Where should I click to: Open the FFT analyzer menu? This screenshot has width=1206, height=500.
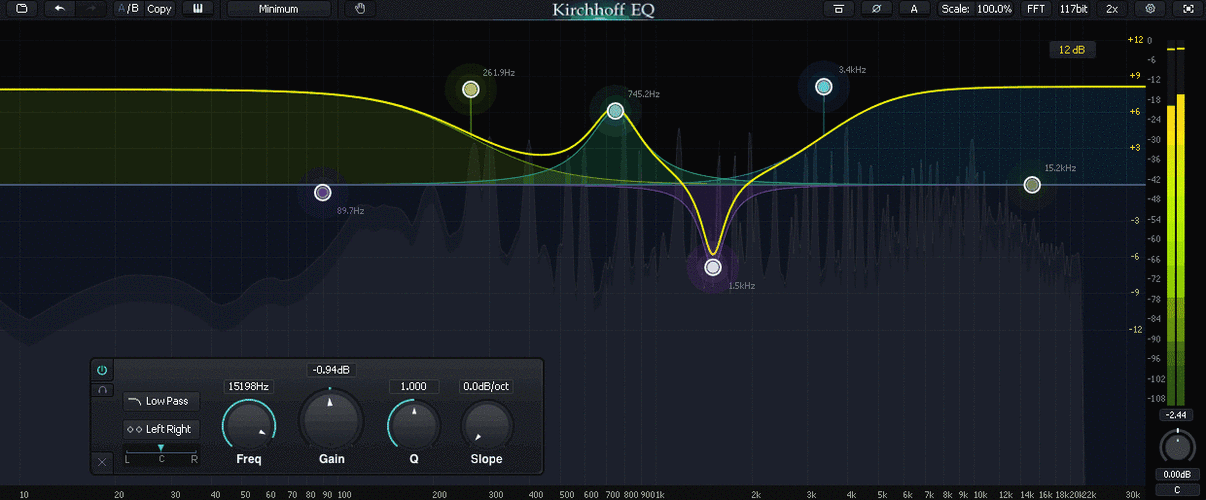click(1035, 9)
